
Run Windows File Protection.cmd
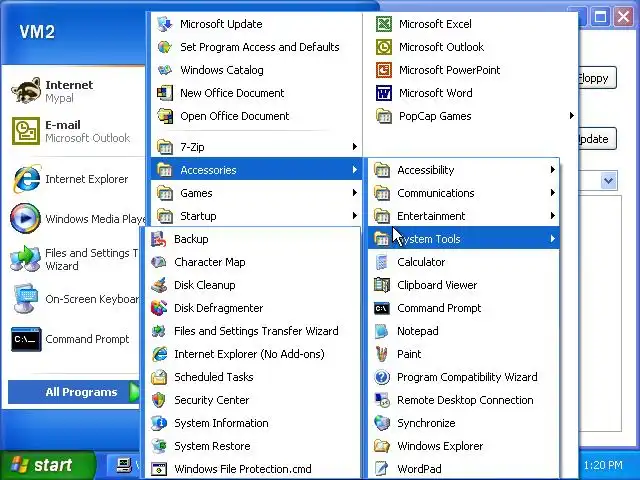click(253, 469)
